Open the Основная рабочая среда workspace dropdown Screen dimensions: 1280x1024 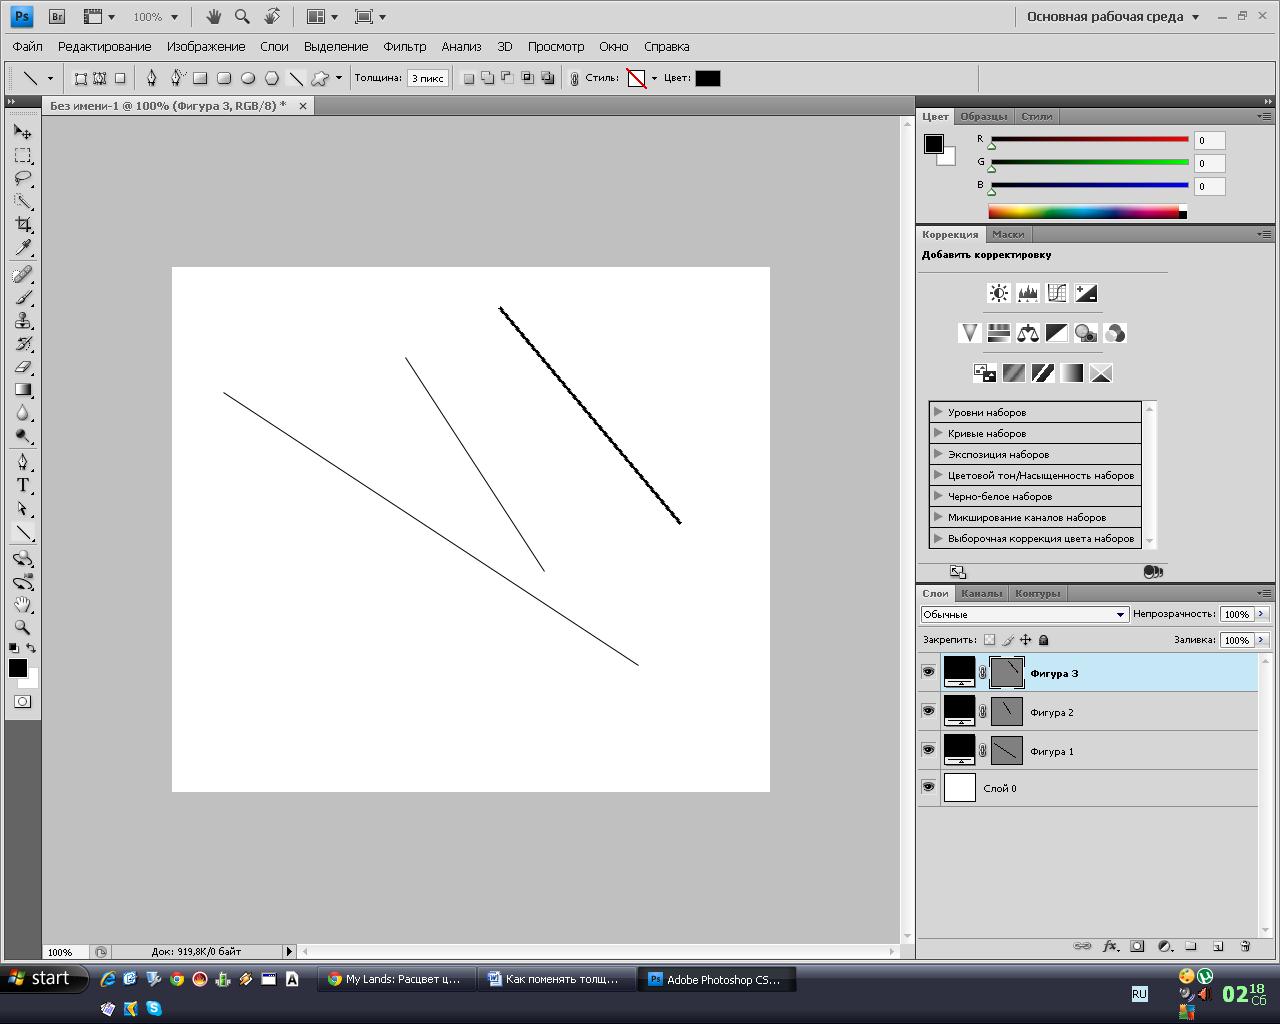1112,17
